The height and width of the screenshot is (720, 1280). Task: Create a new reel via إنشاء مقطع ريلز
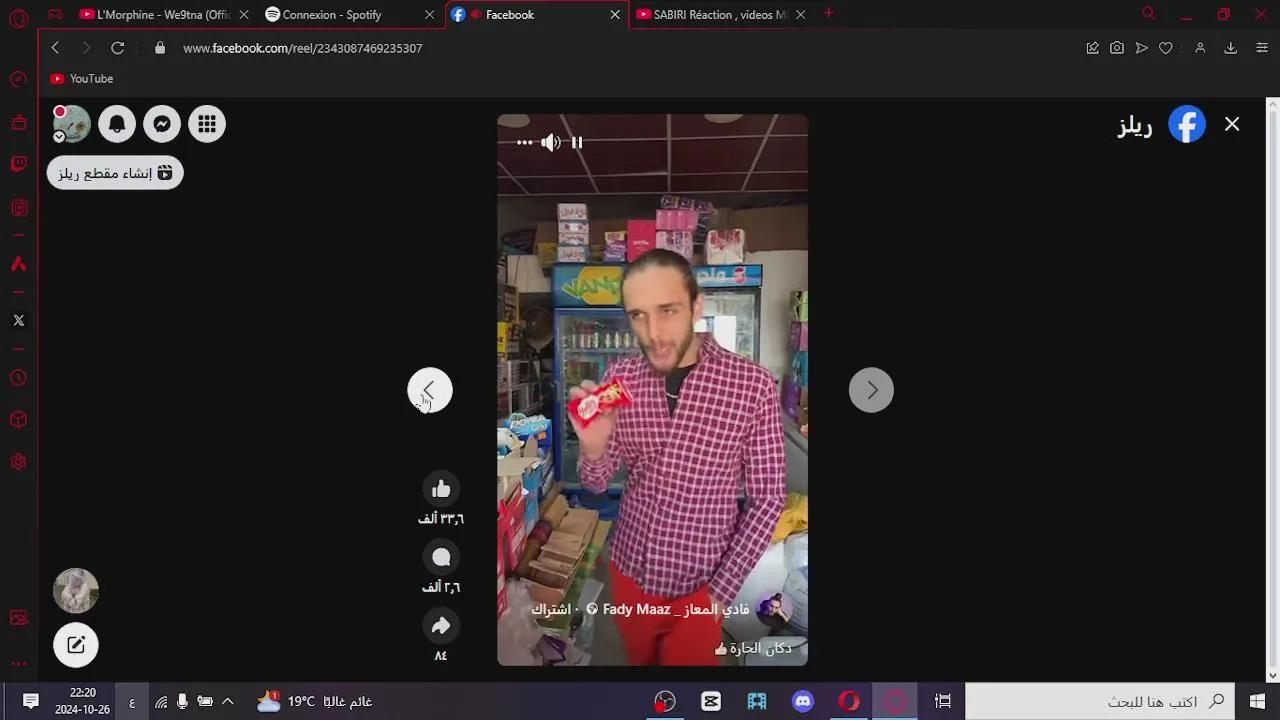coord(114,172)
